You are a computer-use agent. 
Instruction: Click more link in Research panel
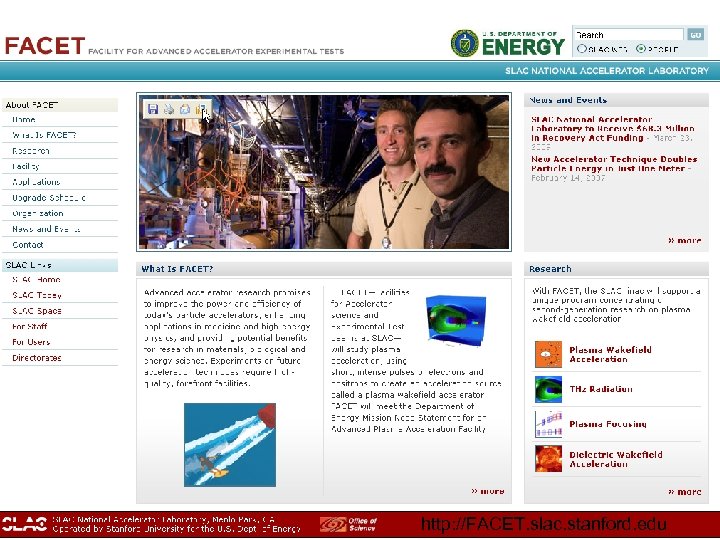(x=684, y=492)
